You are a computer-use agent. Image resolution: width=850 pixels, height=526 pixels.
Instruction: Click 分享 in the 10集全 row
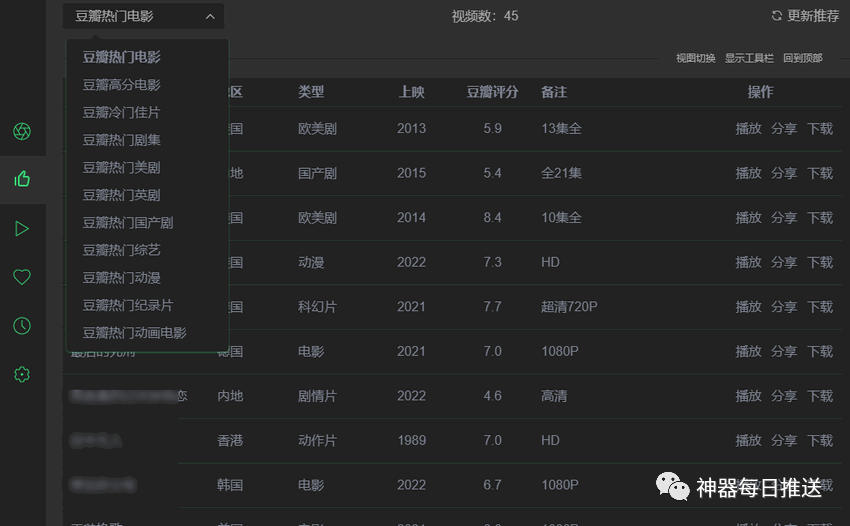784,217
